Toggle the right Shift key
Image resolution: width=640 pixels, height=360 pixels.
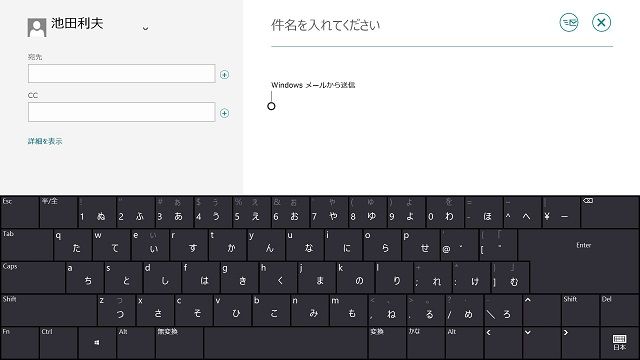click(580, 310)
